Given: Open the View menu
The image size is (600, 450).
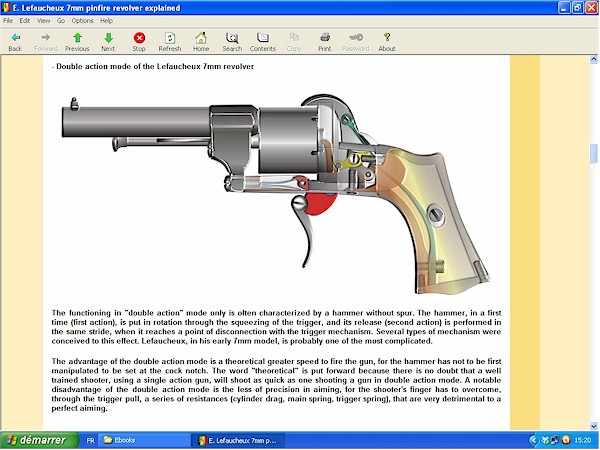Looking at the screenshot, I should pos(43,21).
